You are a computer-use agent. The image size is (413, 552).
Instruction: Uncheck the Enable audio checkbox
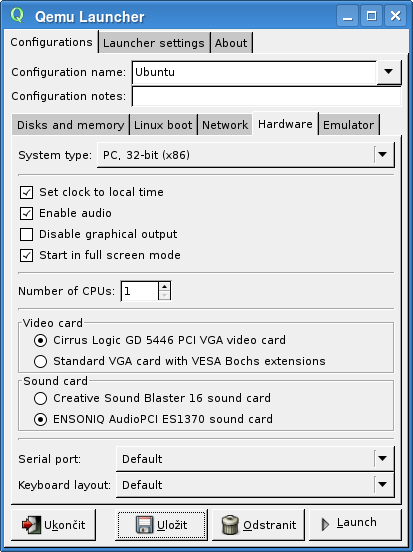pos(26,213)
